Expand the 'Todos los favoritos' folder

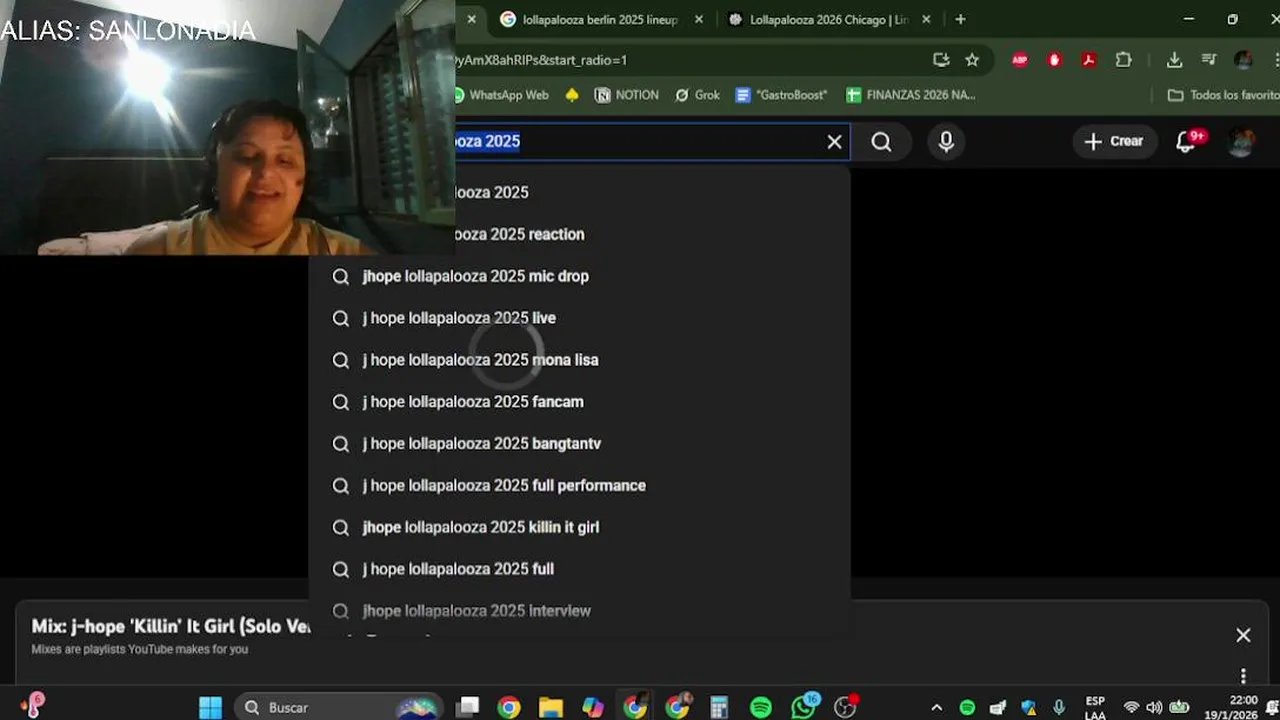(1223, 95)
